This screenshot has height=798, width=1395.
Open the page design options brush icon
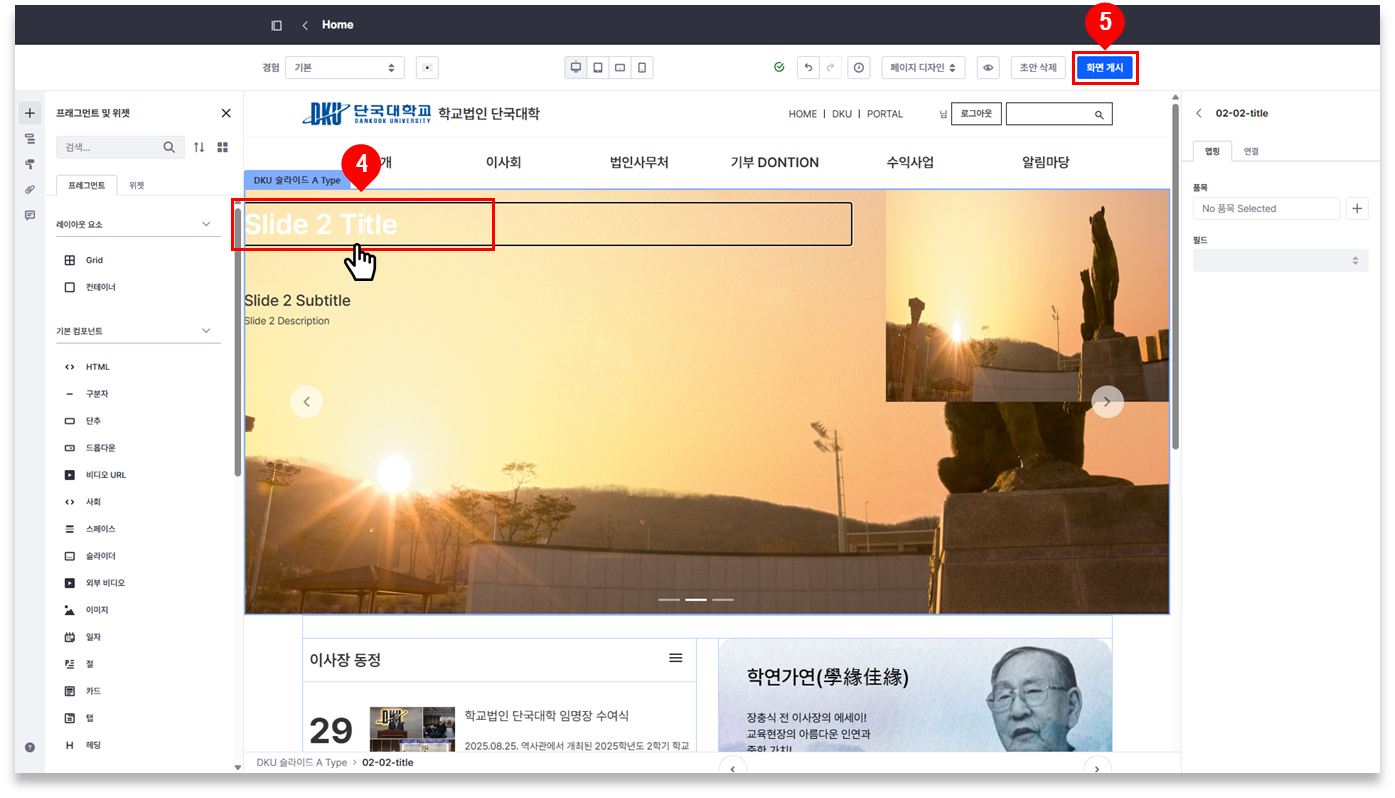pos(30,164)
